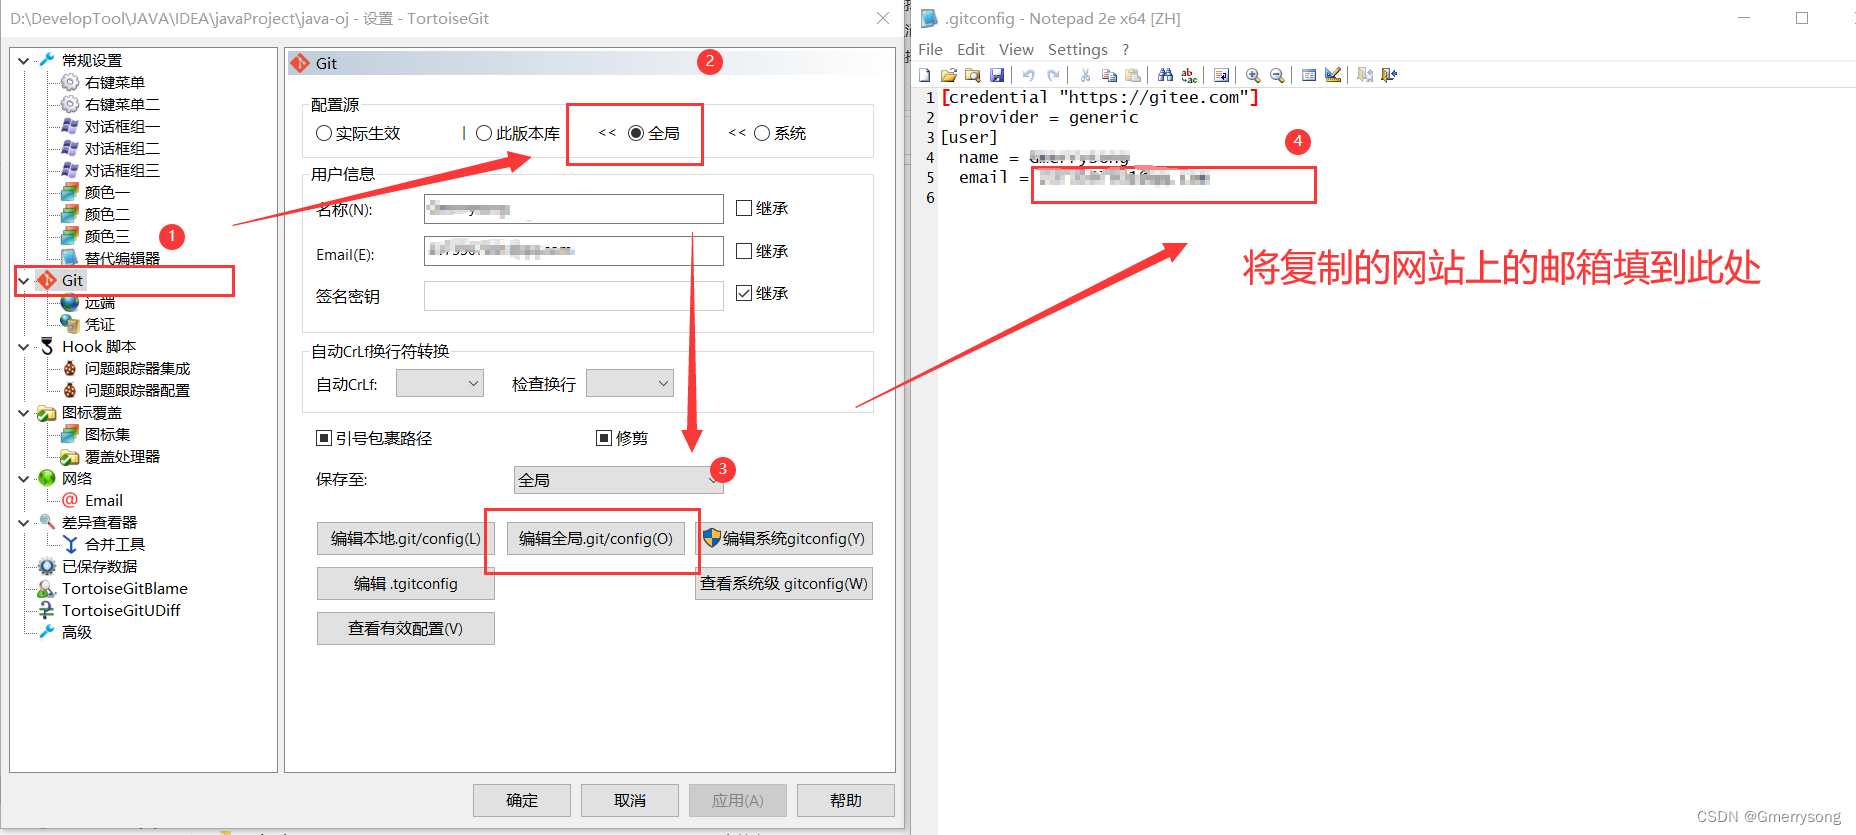
Task: Click the Undo icon in Notepad2 toolbar
Action: pos(1028,75)
